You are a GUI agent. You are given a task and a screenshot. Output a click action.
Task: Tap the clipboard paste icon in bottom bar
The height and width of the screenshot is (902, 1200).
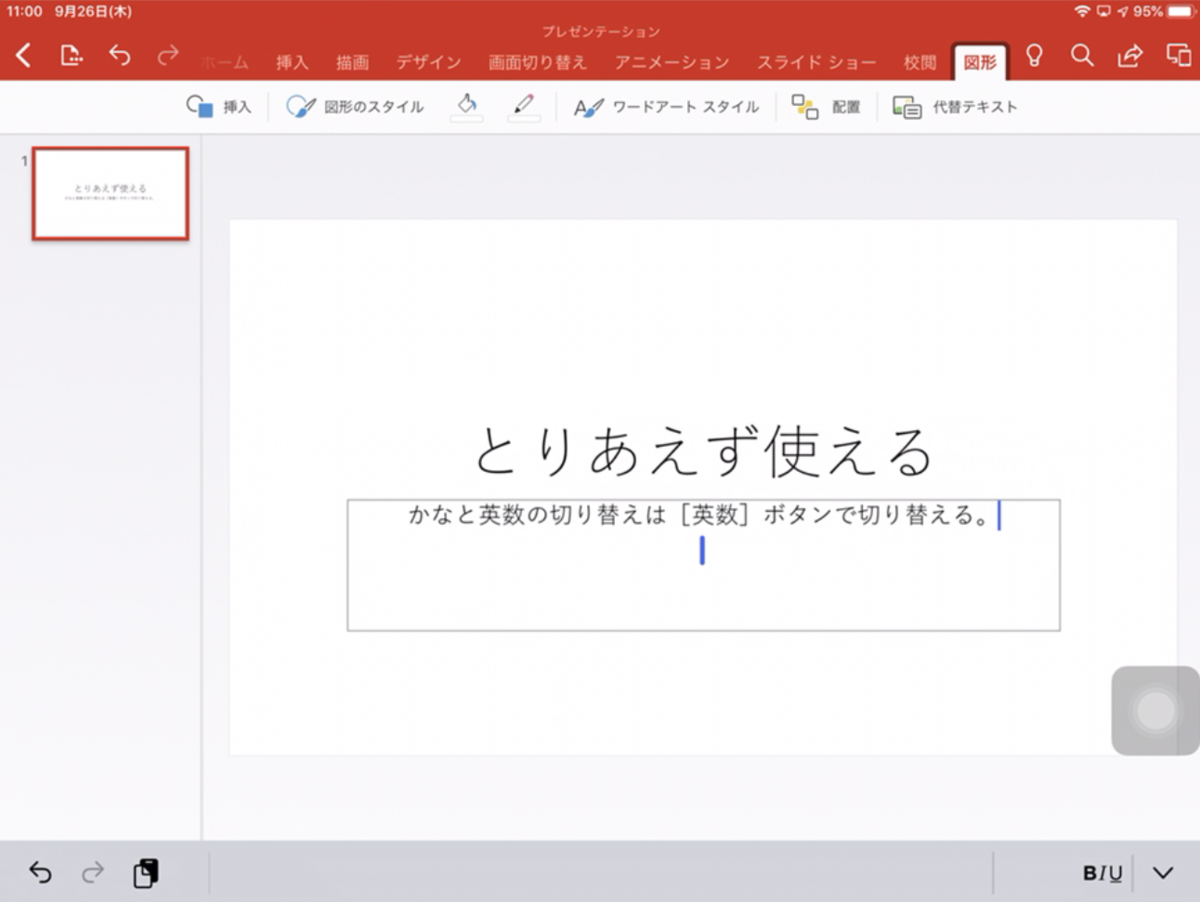(x=145, y=872)
